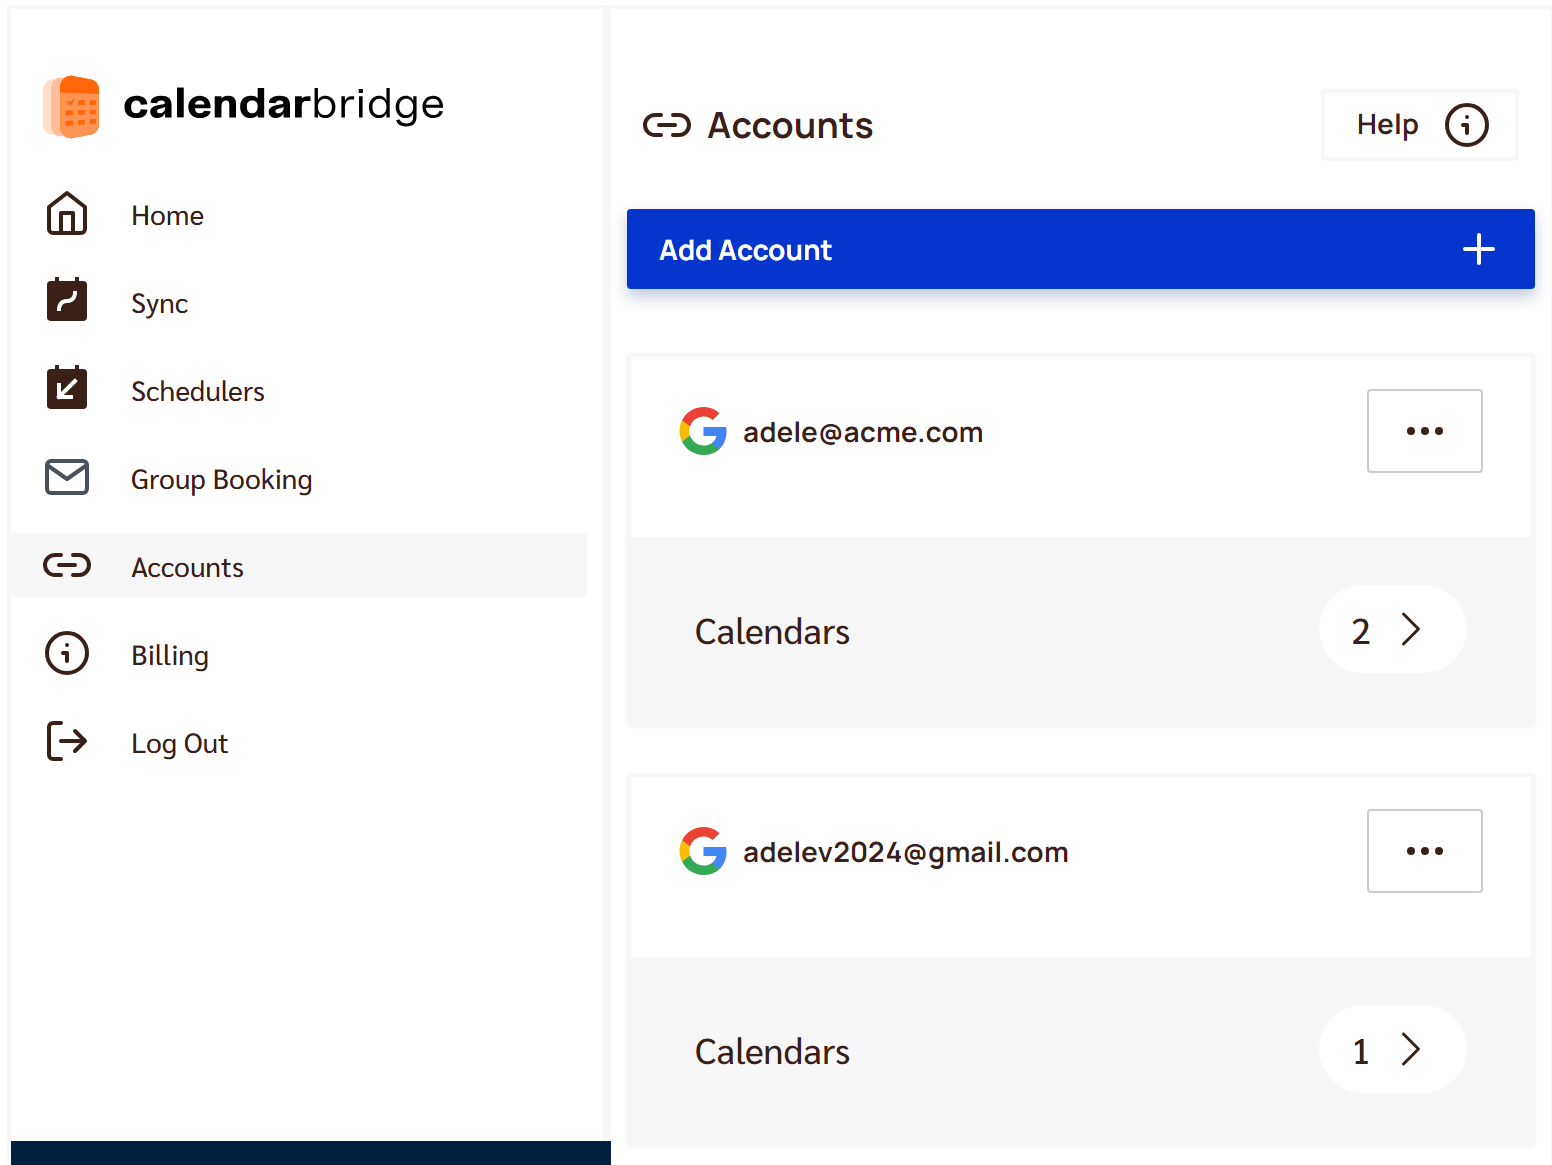The height and width of the screenshot is (1165, 1552).
Task: Choose Log Out in the sidebar
Action: click(180, 744)
